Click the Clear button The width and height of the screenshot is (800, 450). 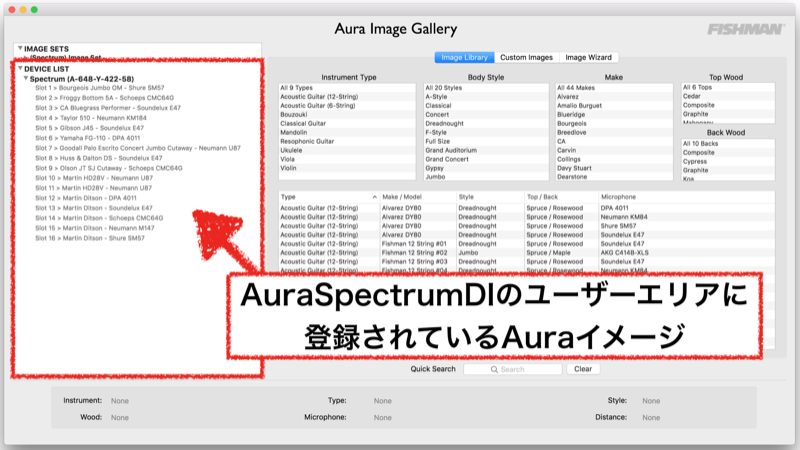pos(583,369)
